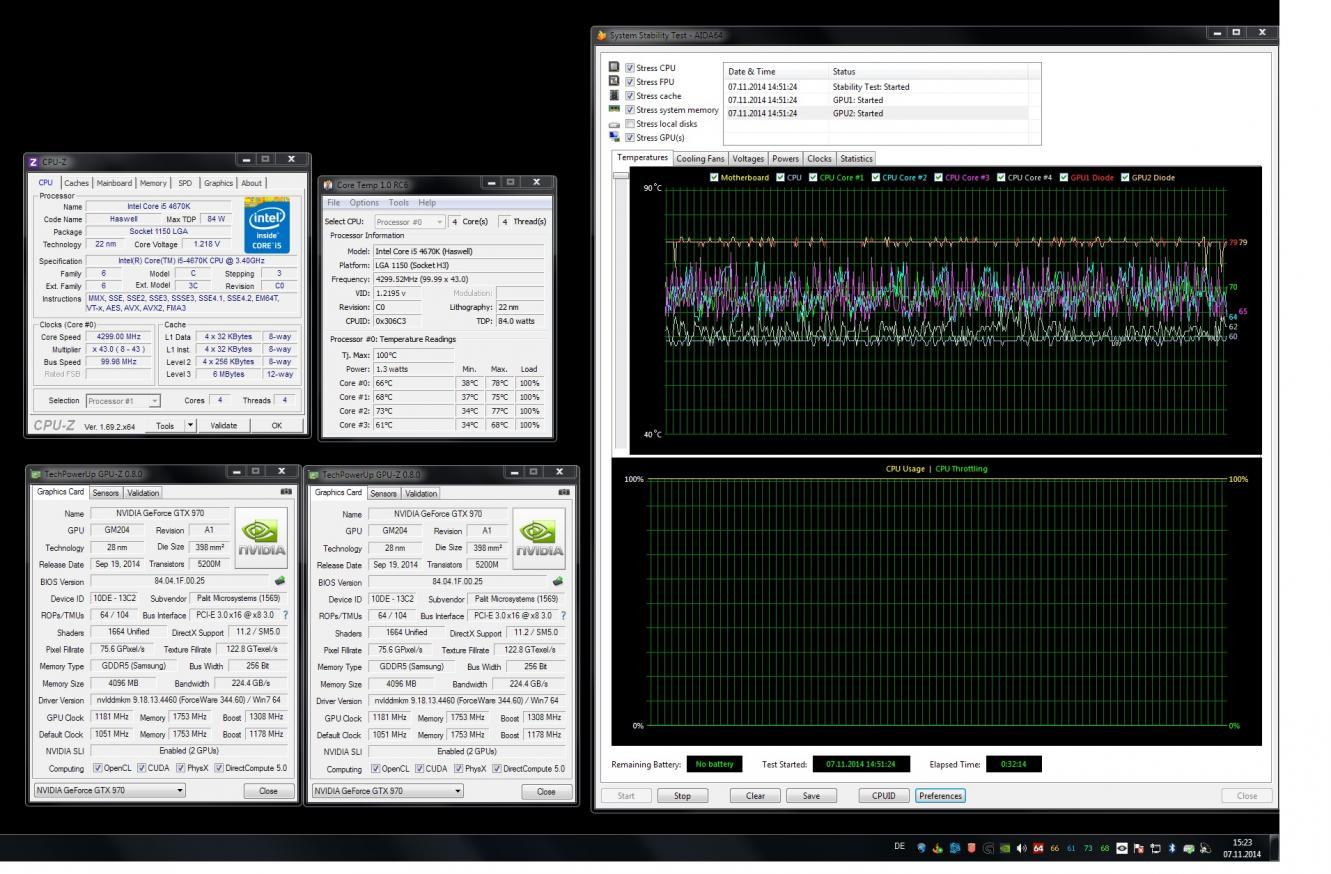Image resolution: width=1331 pixels, height=874 pixels.
Task: Click the red 64 AIDA64 tray icon
Action: tap(1038, 848)
